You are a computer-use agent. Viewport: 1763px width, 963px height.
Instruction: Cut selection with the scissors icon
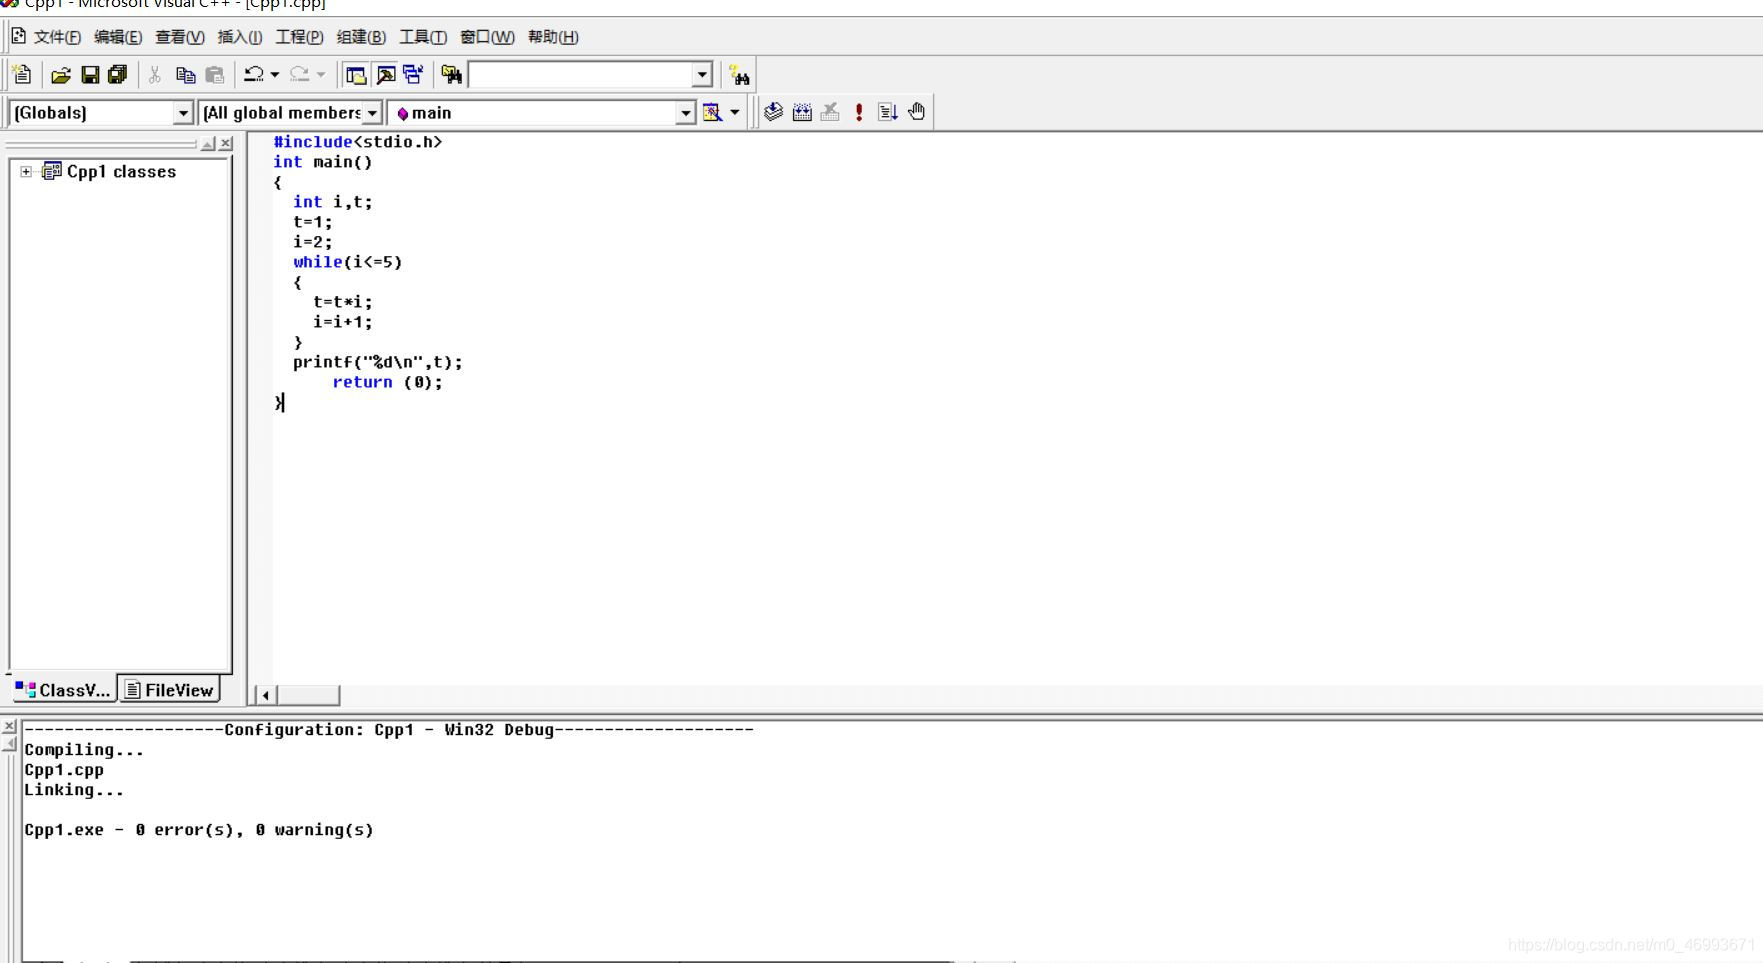155,75
